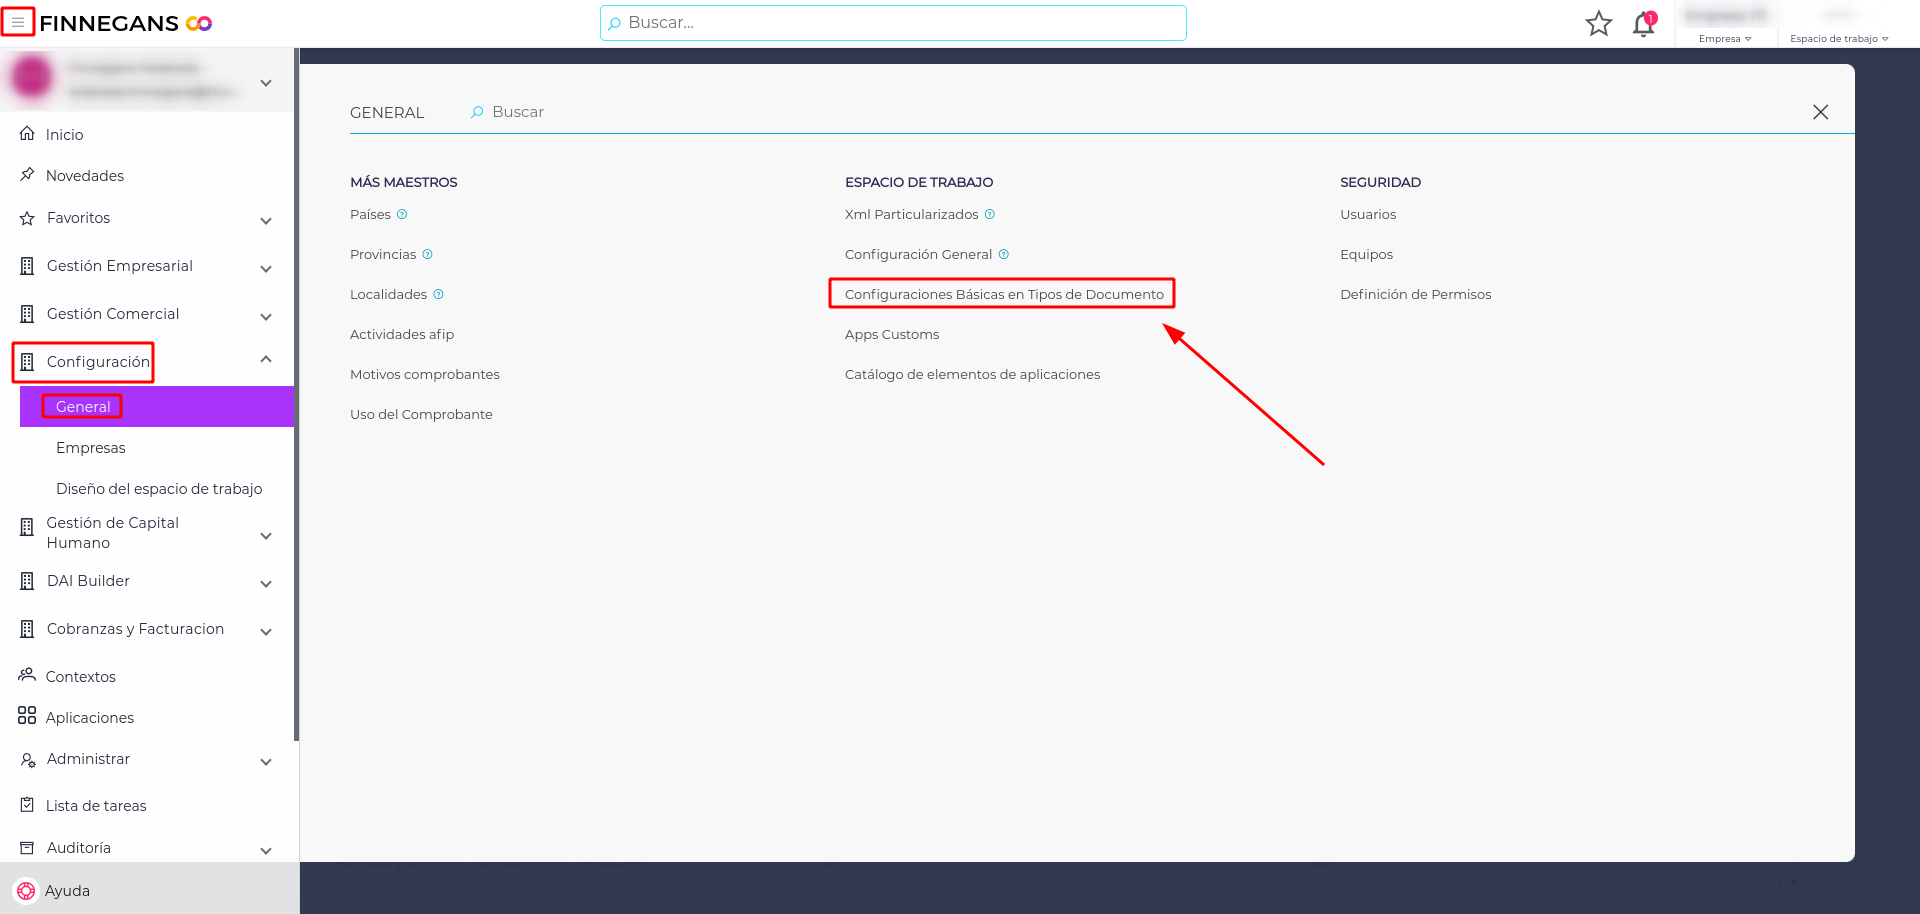Open Contextos
The width and height of the screenshot is (1920, 914).
81,677
